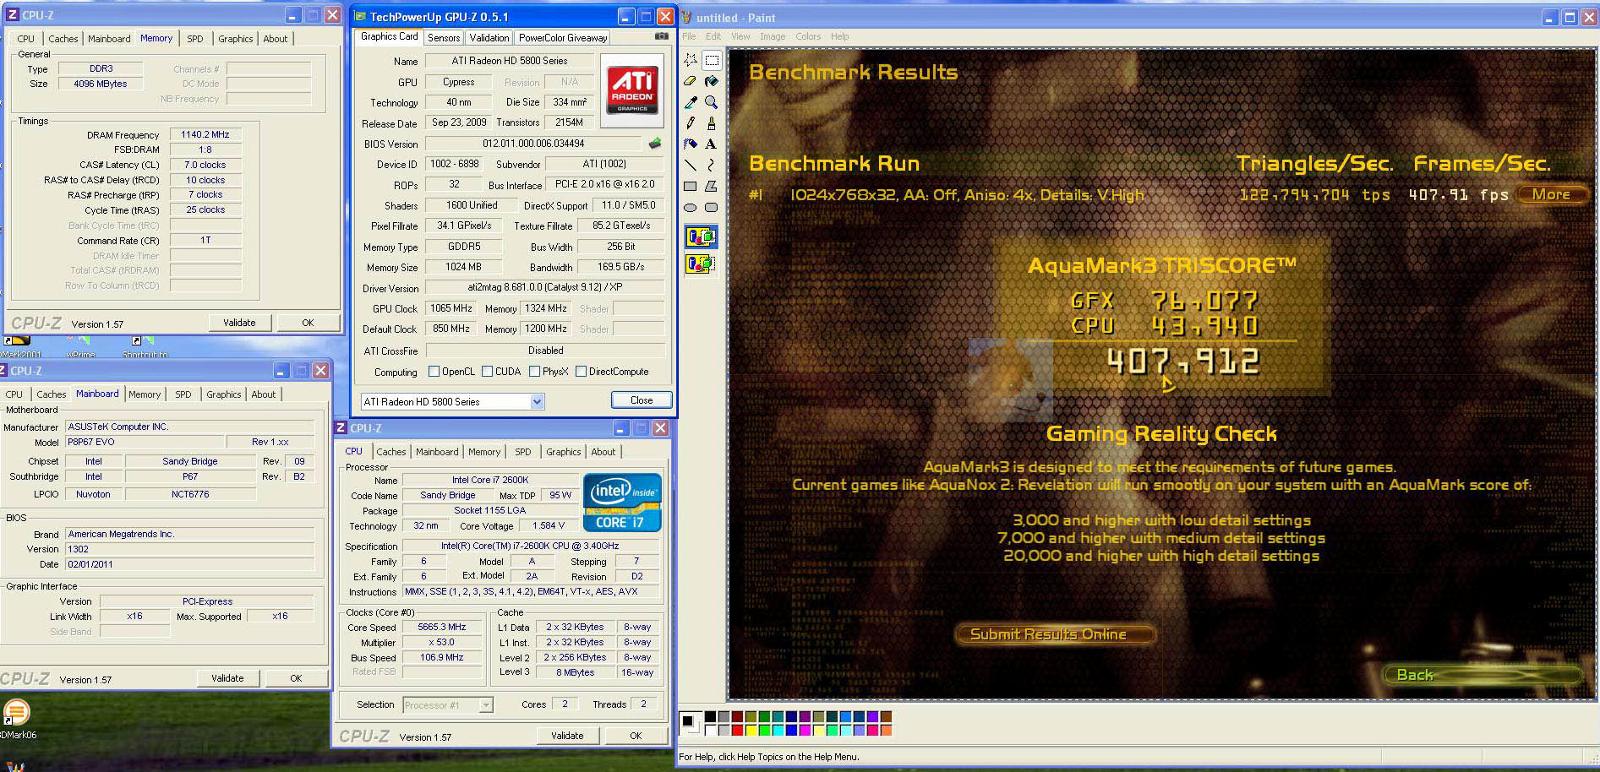Click the DRAM Frequency 1140.2 MHz field
1600x772 pixels.
tap(205, 135)
